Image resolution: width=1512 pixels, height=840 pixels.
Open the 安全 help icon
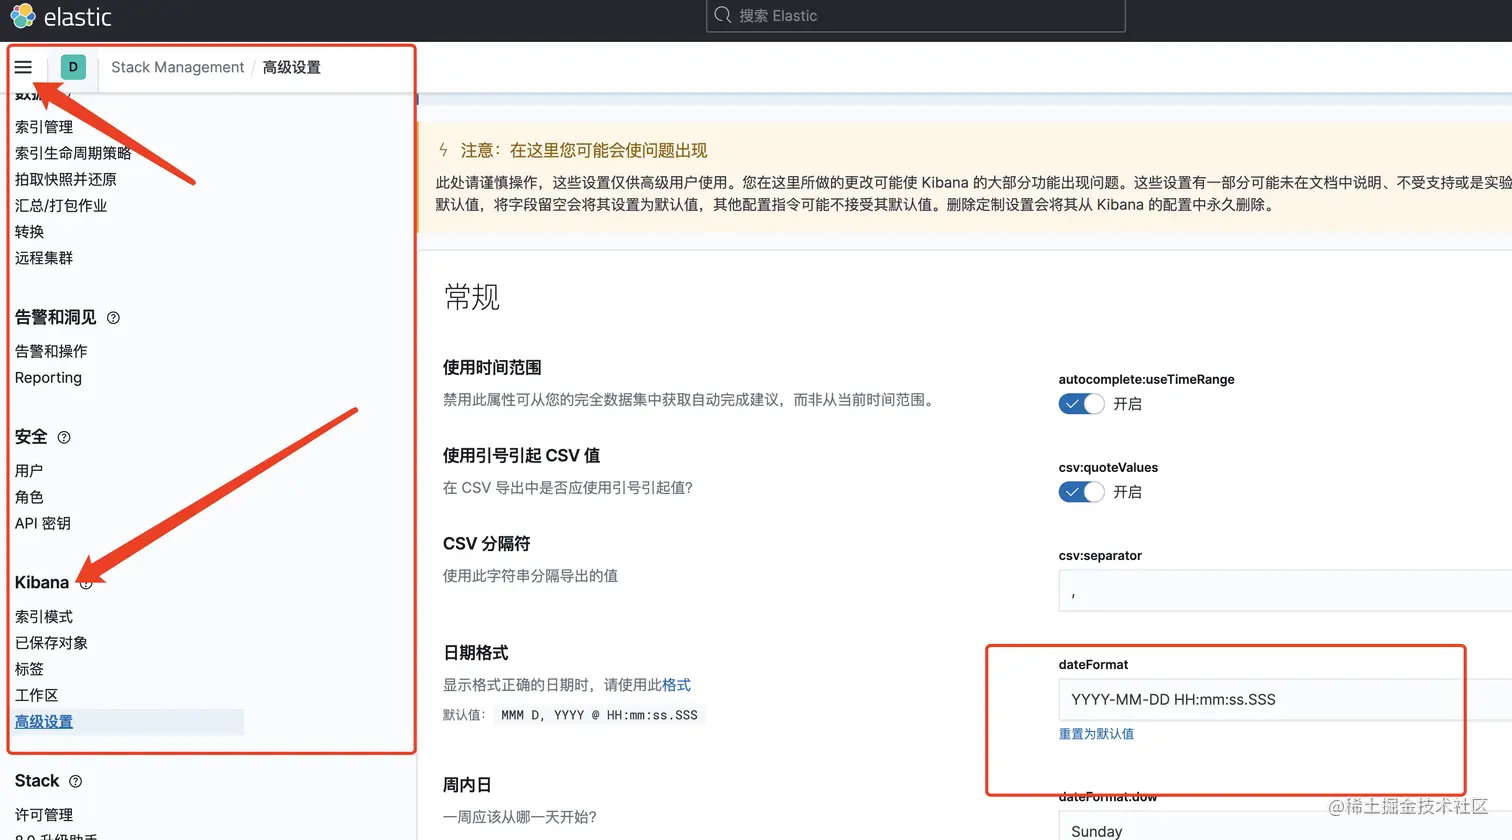(x=64, y=437)
